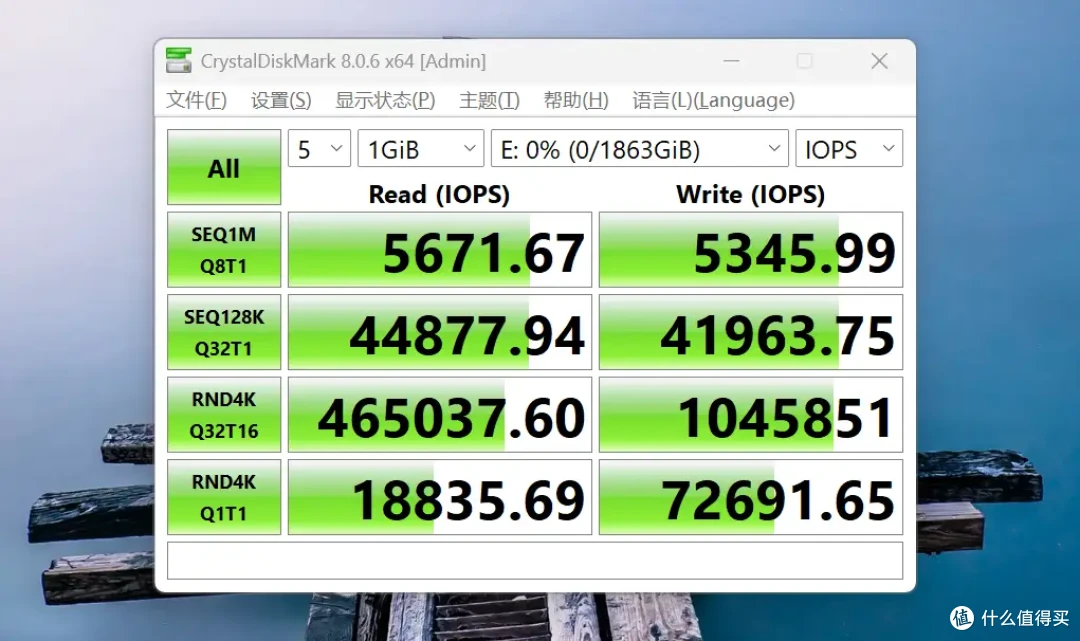Open the 语言(L)(Language) menu
Screen dimensions: 1080x641
tap(714, 101)
